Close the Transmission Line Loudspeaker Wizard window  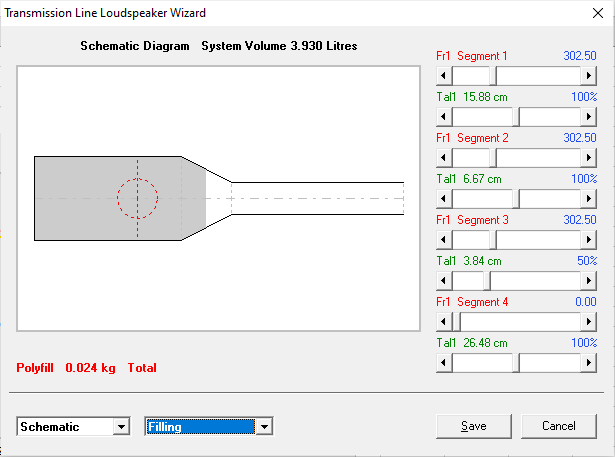[598, 13]
